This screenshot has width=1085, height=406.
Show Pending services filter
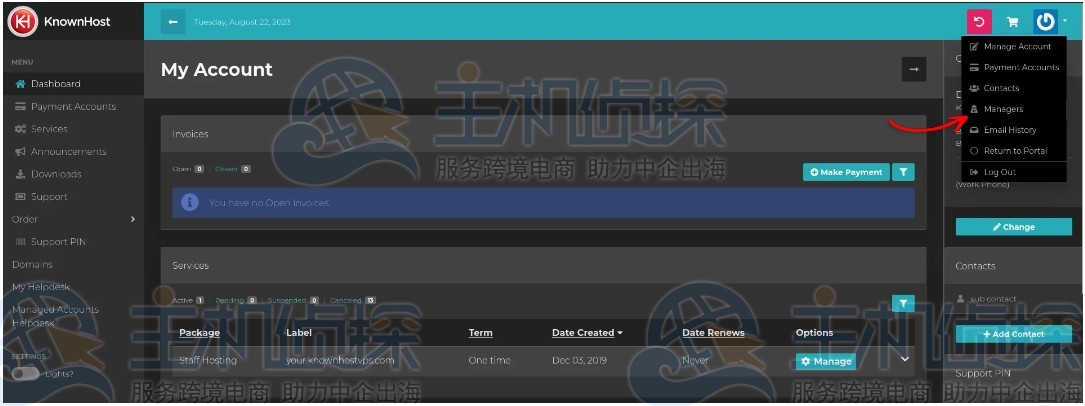point(236,300)
